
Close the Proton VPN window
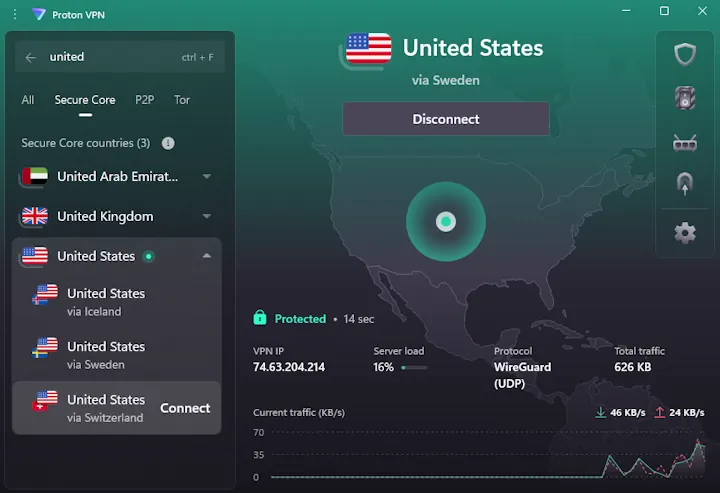[702, 11]
